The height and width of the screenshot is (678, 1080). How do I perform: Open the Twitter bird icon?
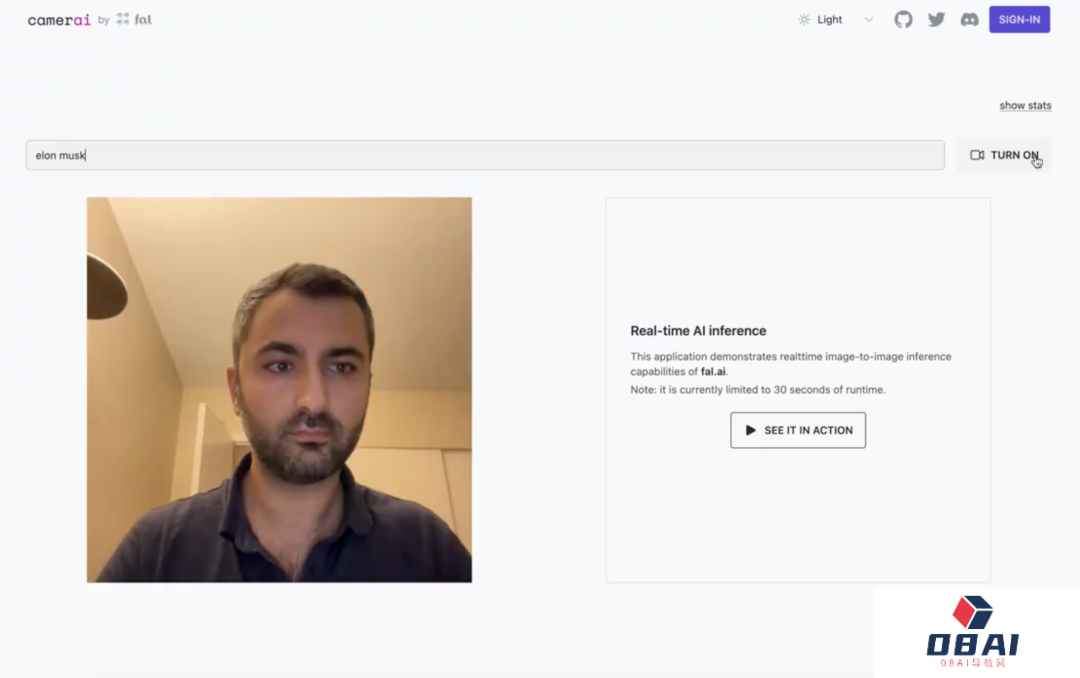(x=936, y=19)
